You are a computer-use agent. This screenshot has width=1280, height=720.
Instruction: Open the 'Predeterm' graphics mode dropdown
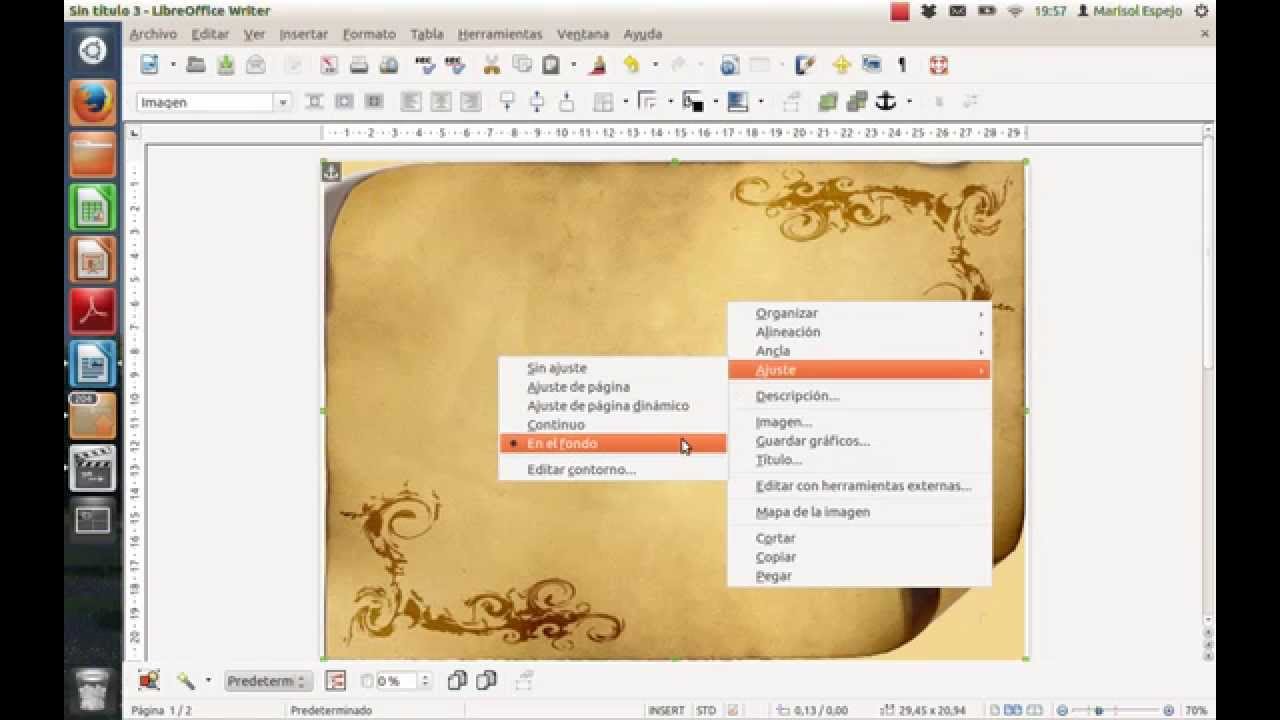[x=268, y=681]
